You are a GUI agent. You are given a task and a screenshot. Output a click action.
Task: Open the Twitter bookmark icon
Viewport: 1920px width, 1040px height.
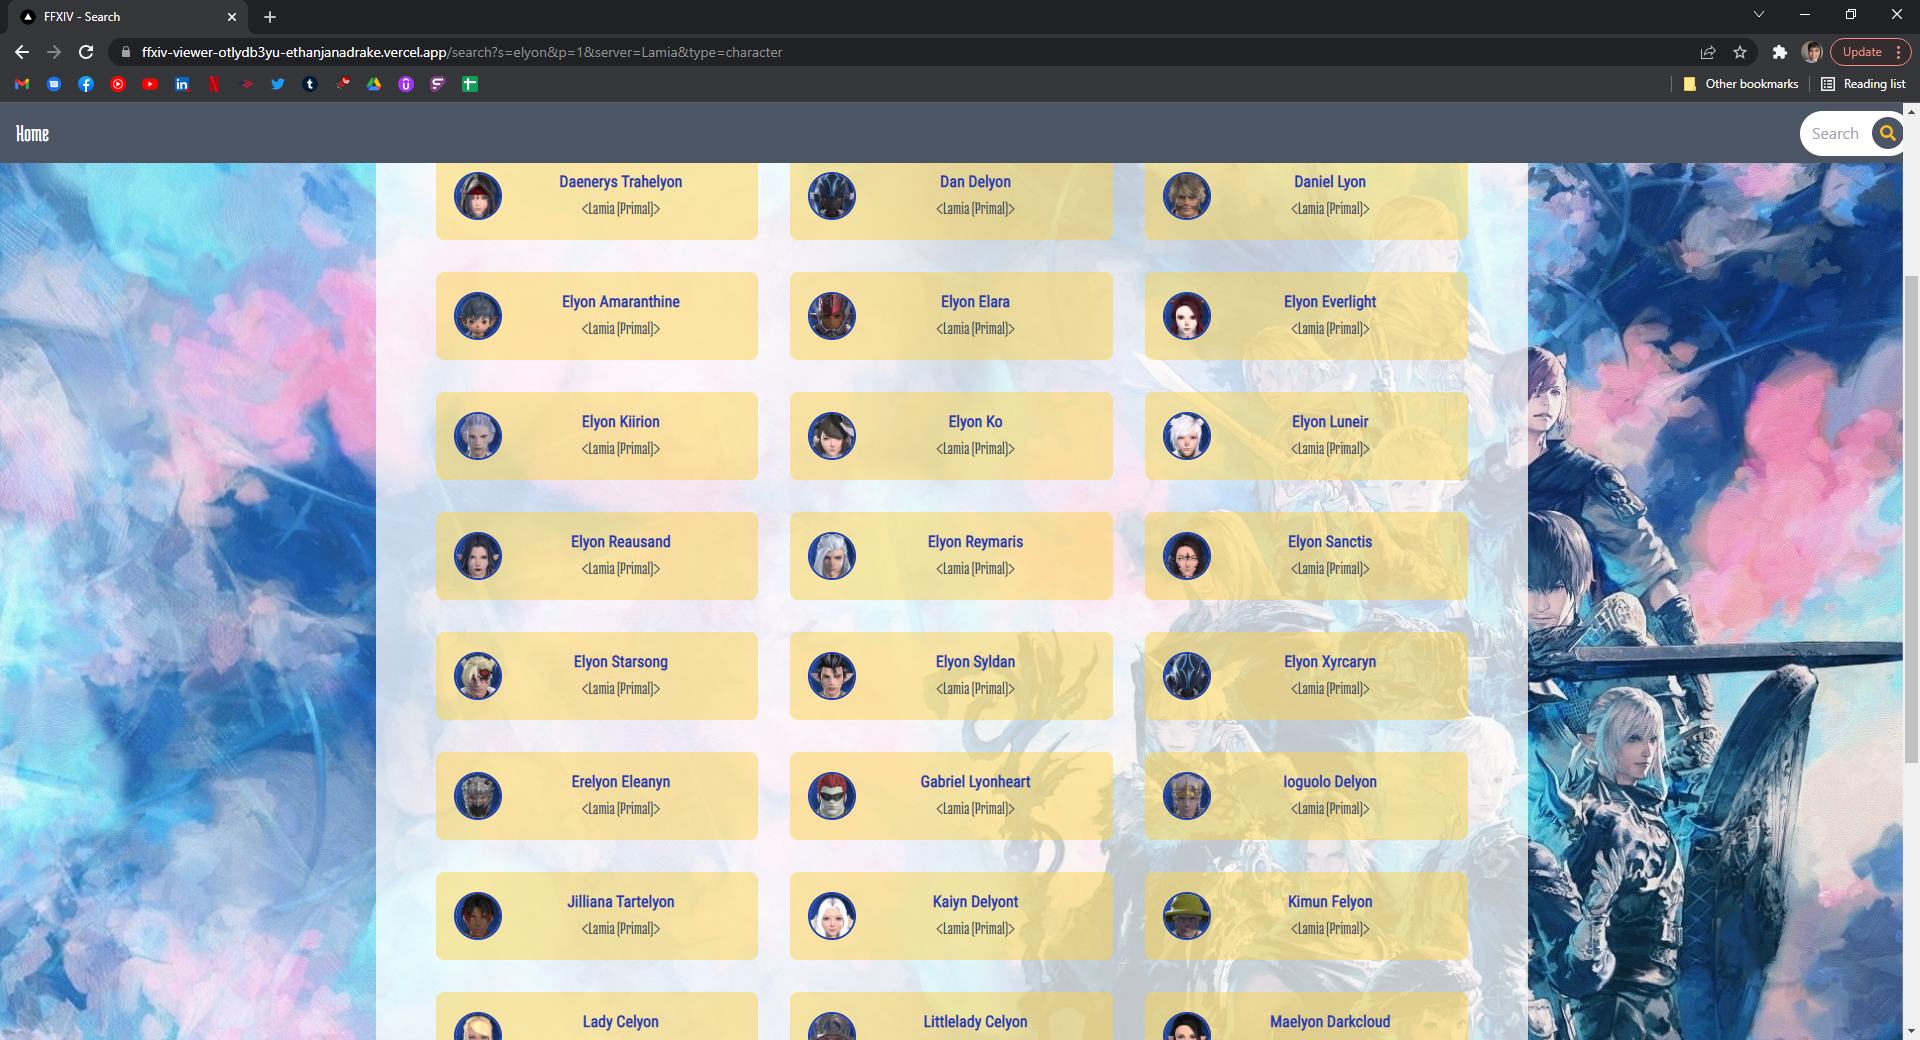[278, 84]
